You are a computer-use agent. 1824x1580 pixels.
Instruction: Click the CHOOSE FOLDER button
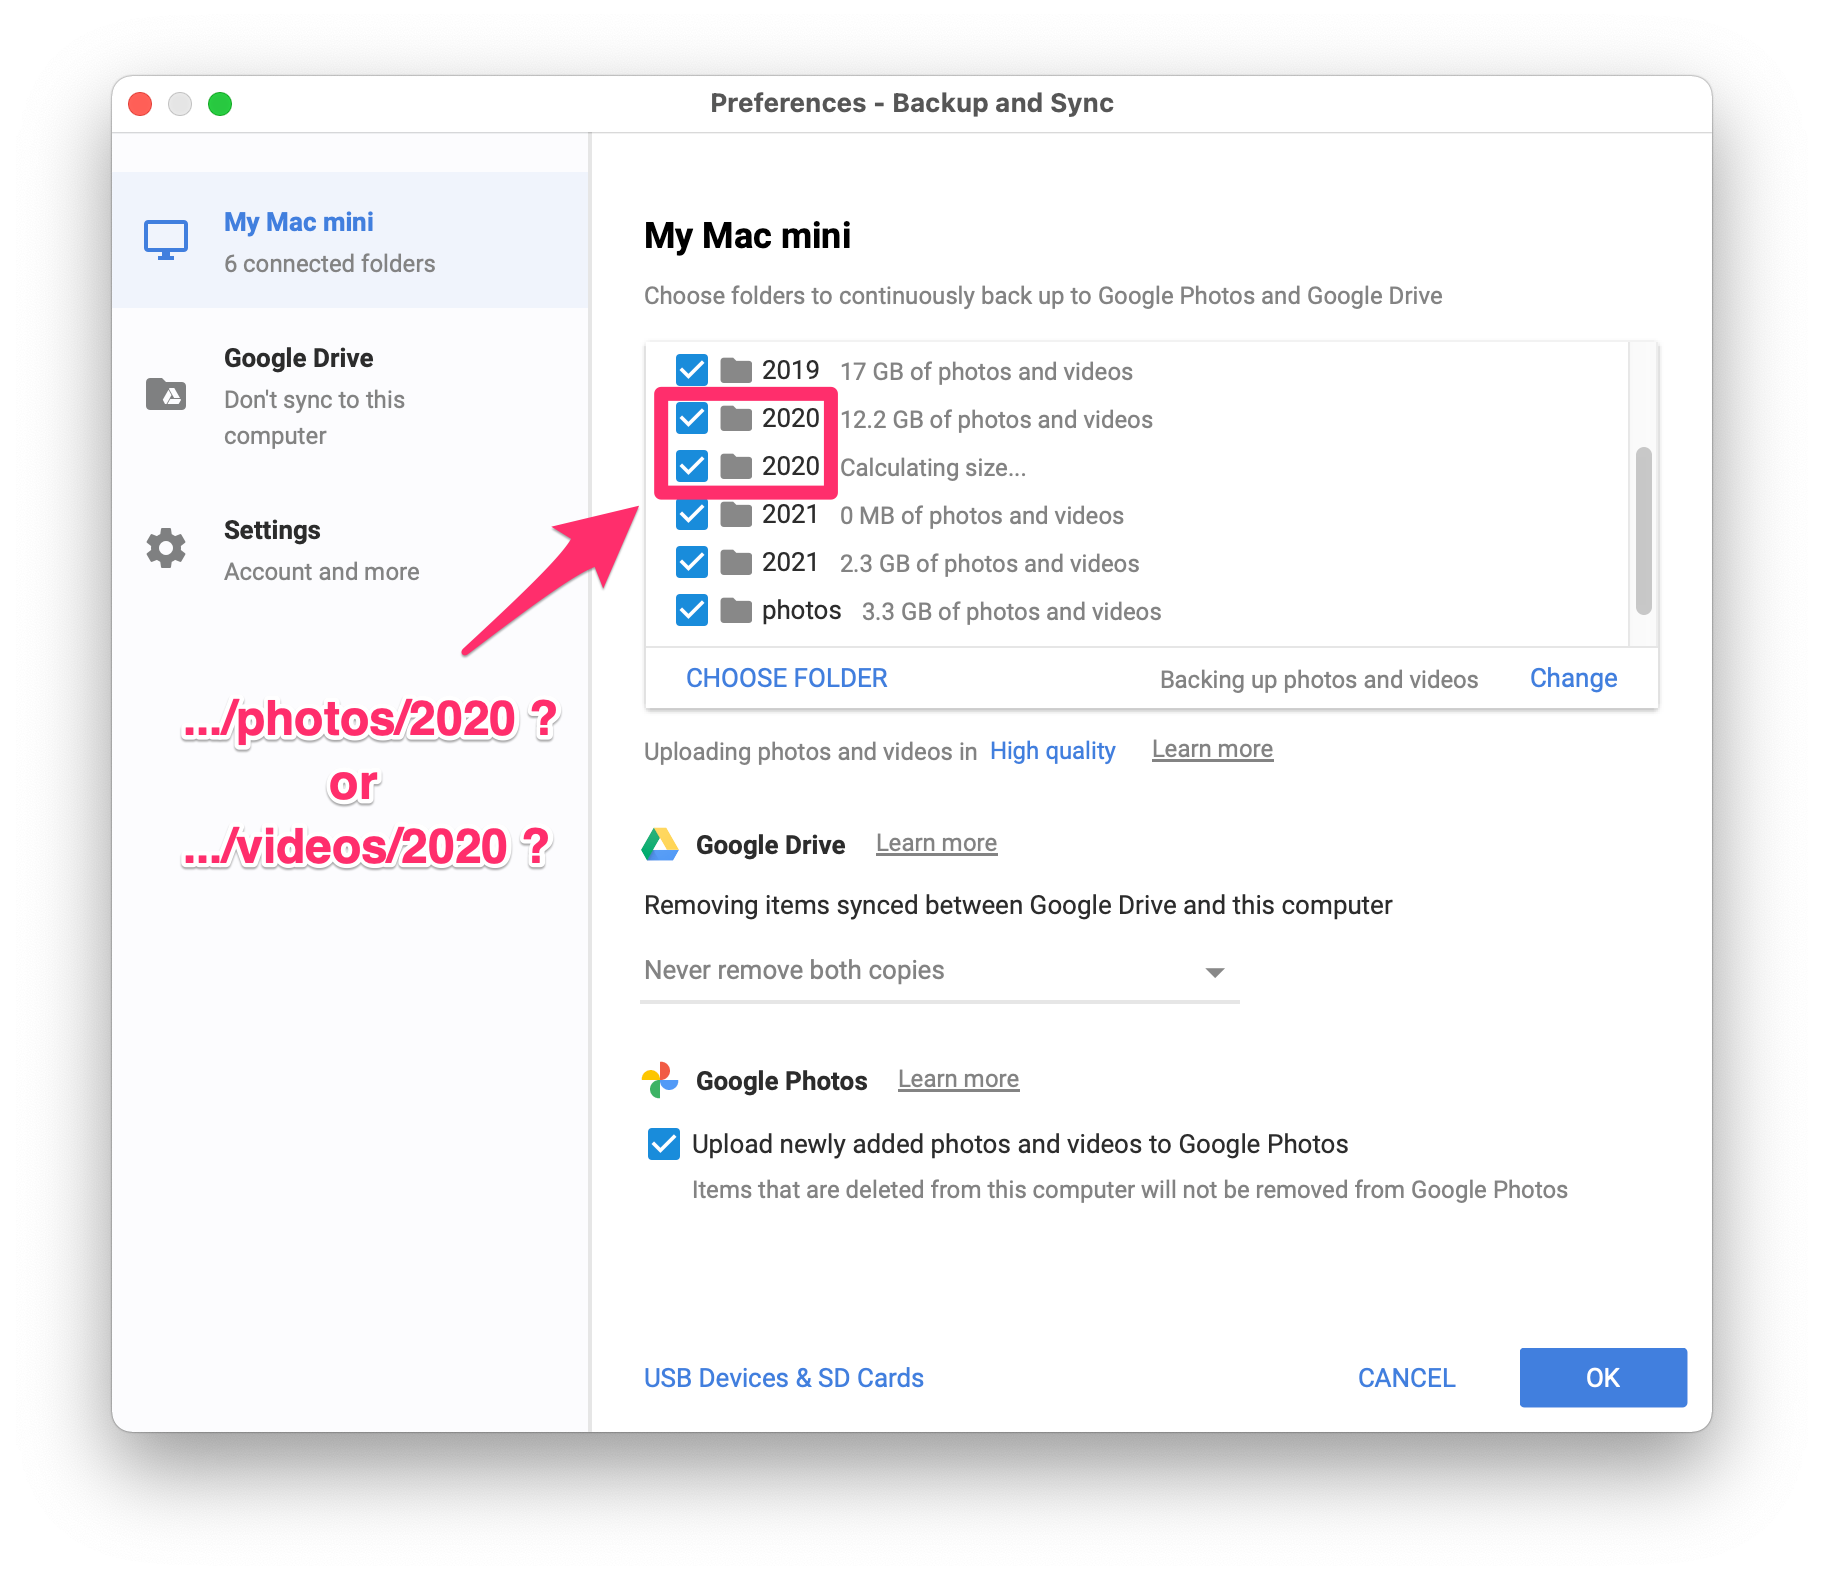click(787, 679)
